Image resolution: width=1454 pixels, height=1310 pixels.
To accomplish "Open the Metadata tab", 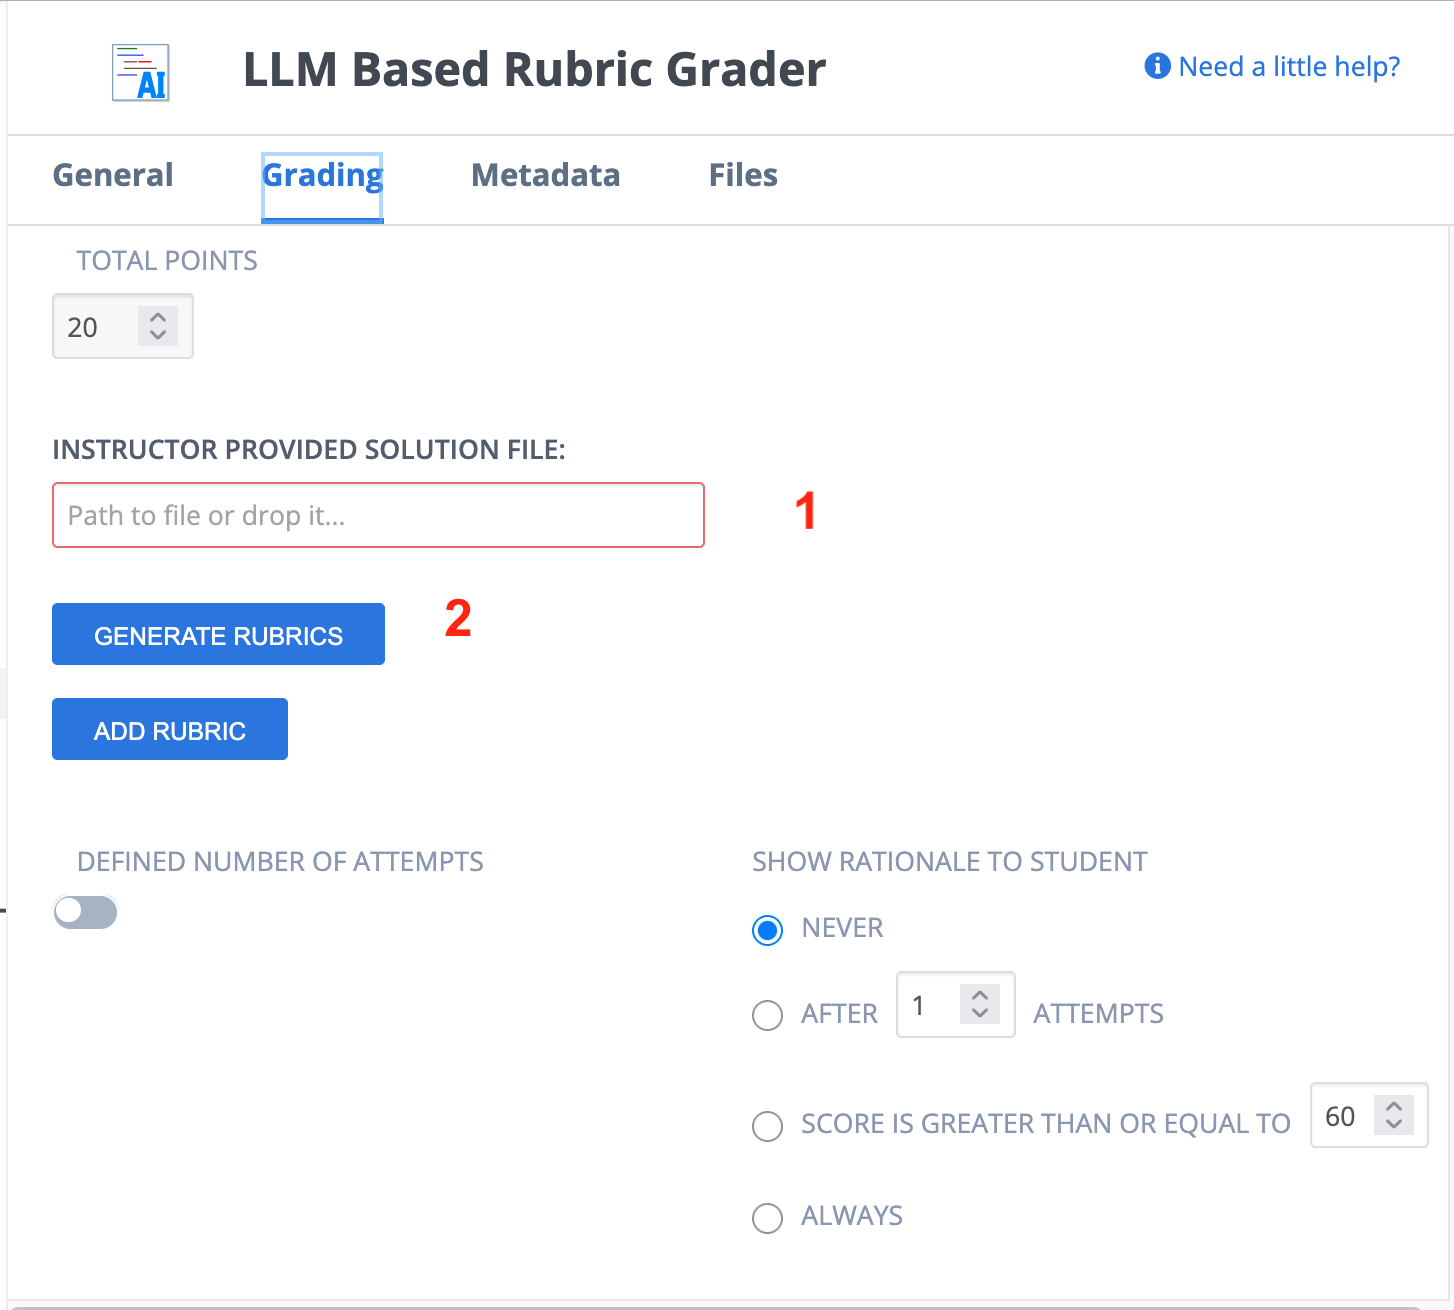I will click(x=545, y=175).
